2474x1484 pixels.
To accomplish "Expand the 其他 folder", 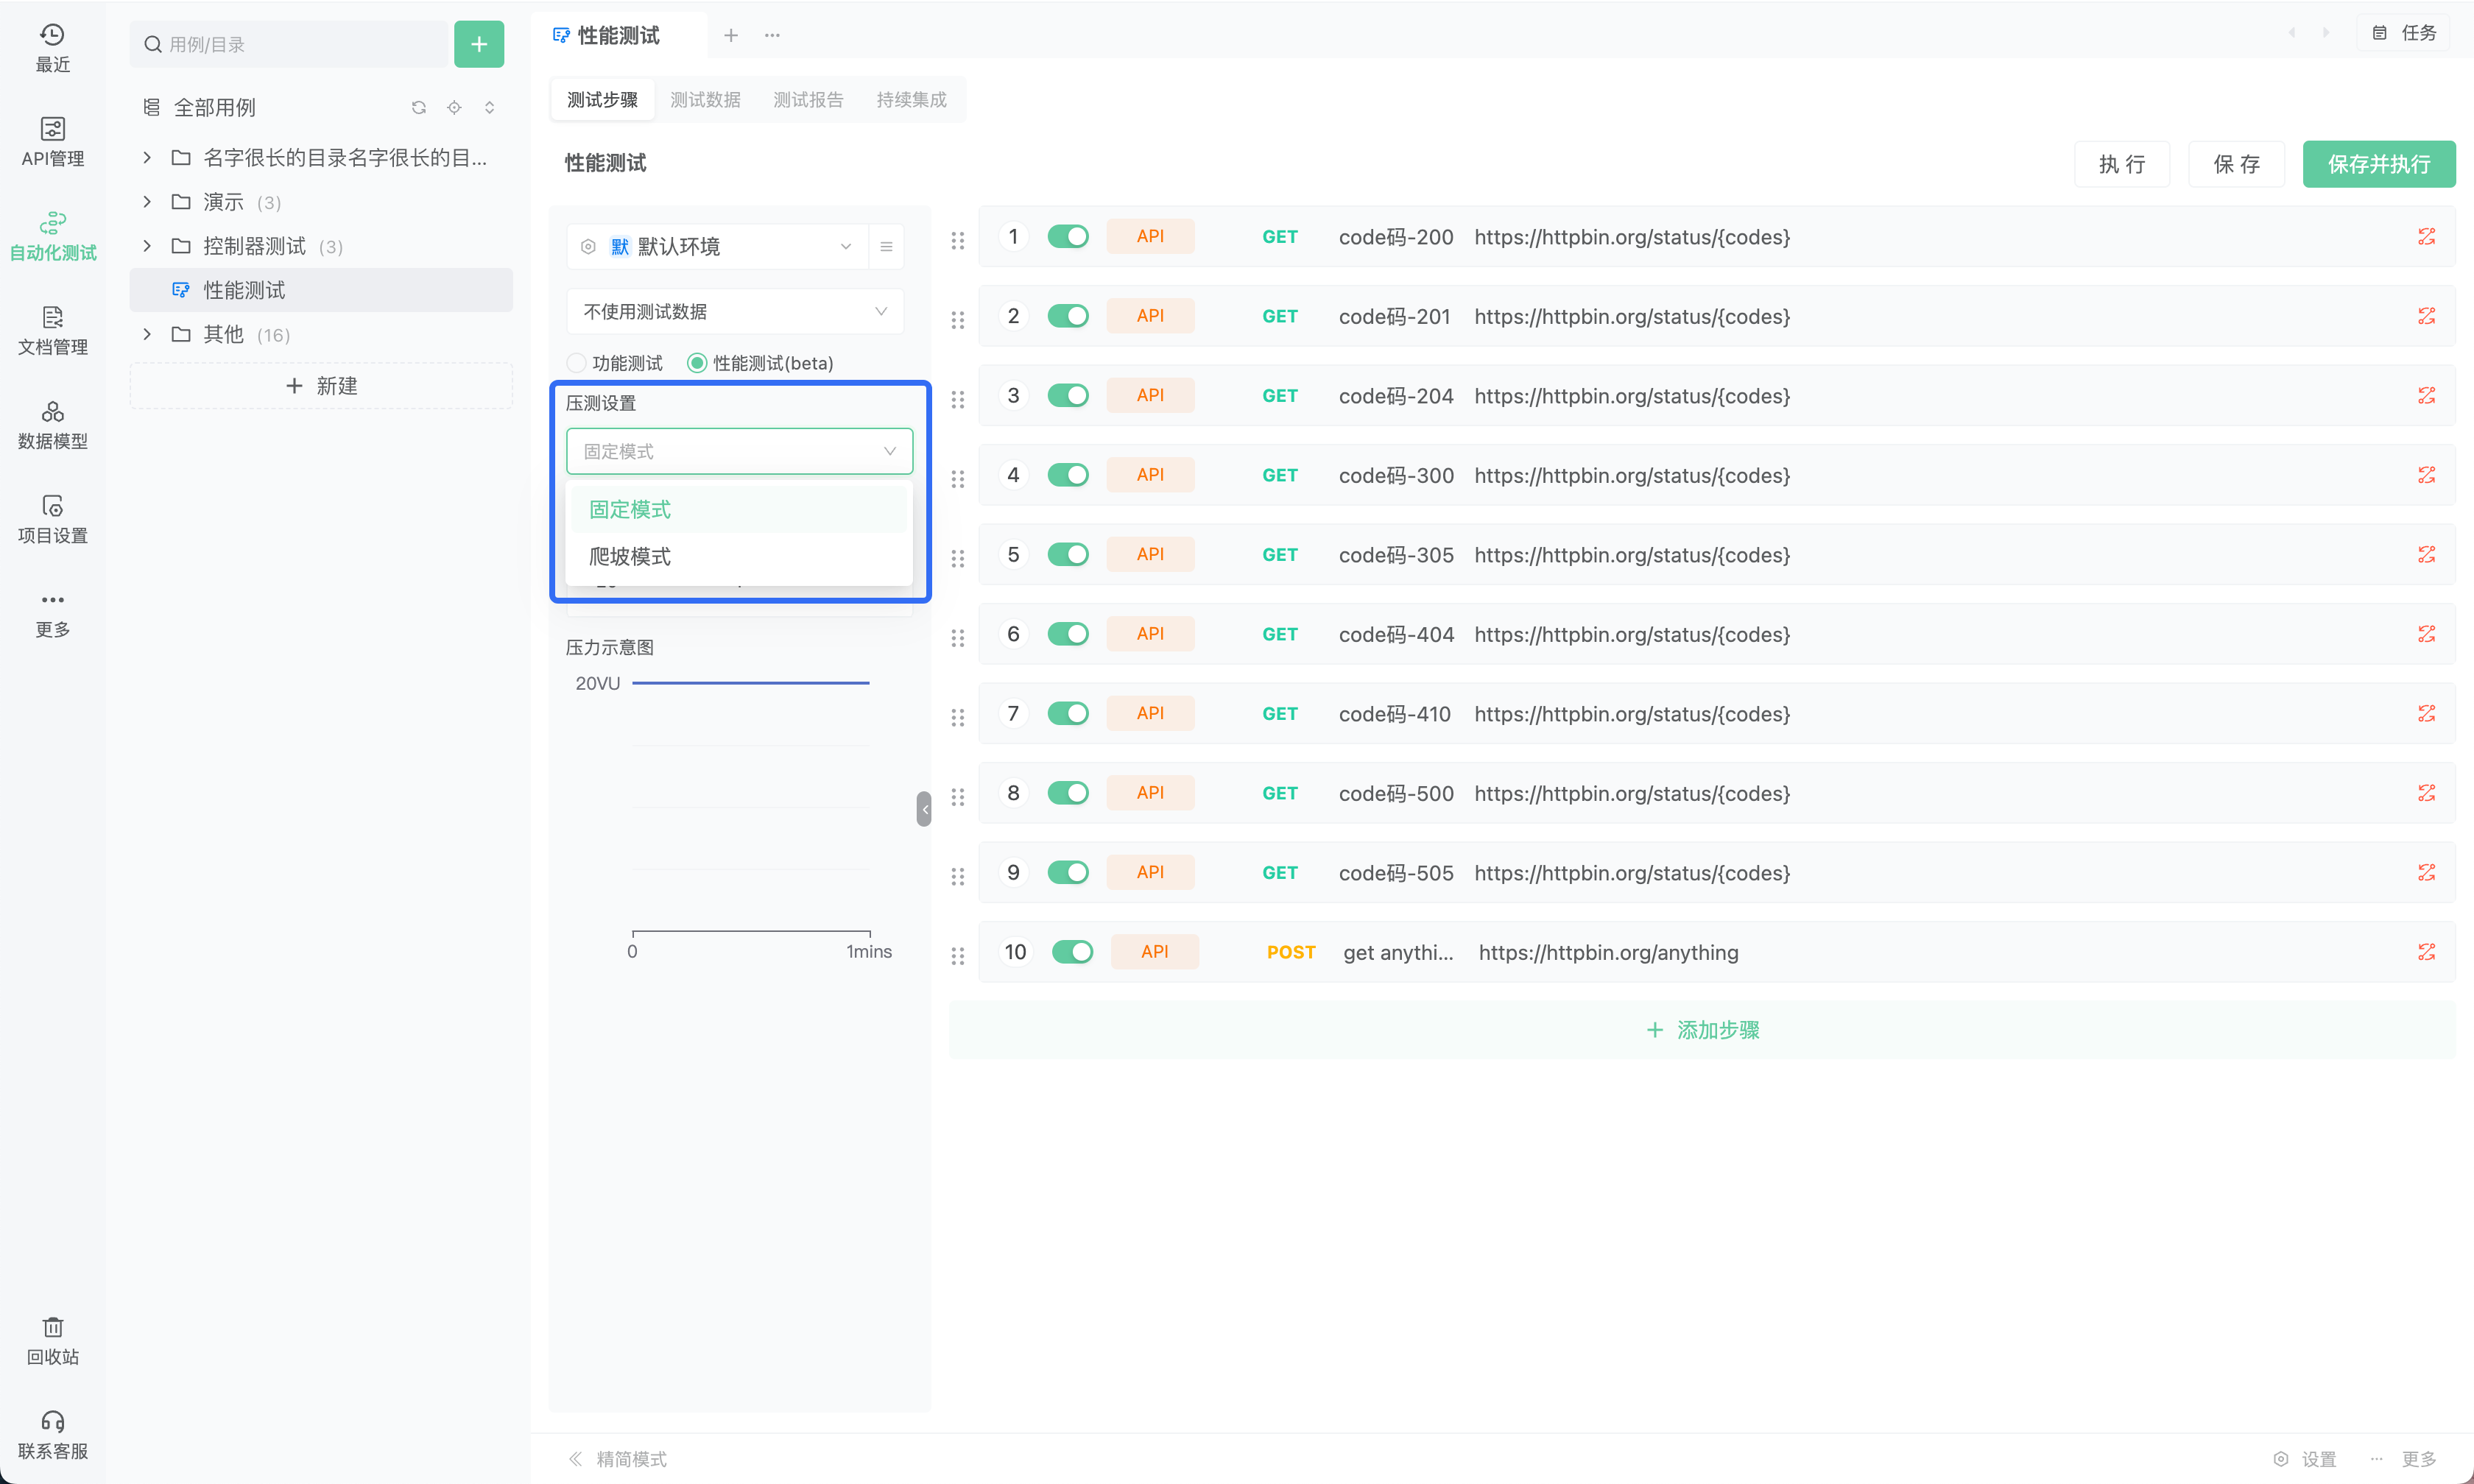I will click(x=147, y=334).
